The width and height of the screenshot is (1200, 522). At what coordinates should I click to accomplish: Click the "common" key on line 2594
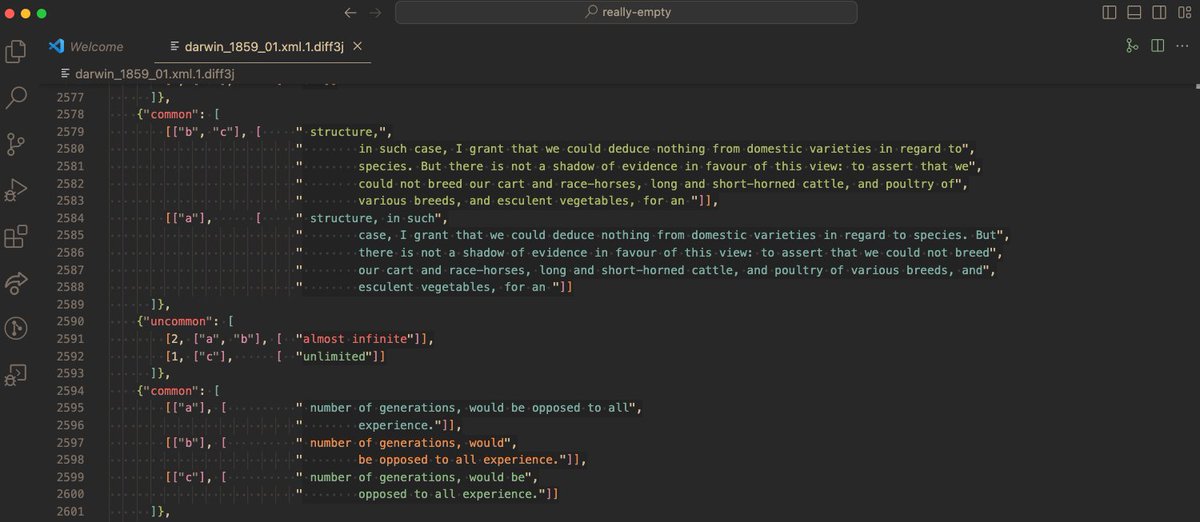(172, 391)
